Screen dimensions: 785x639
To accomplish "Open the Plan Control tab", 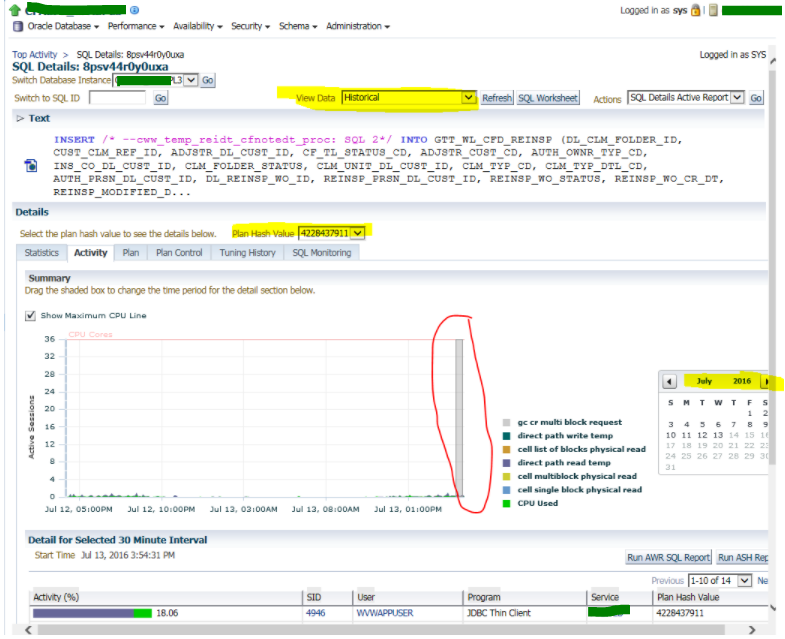I will pos(179,253).
